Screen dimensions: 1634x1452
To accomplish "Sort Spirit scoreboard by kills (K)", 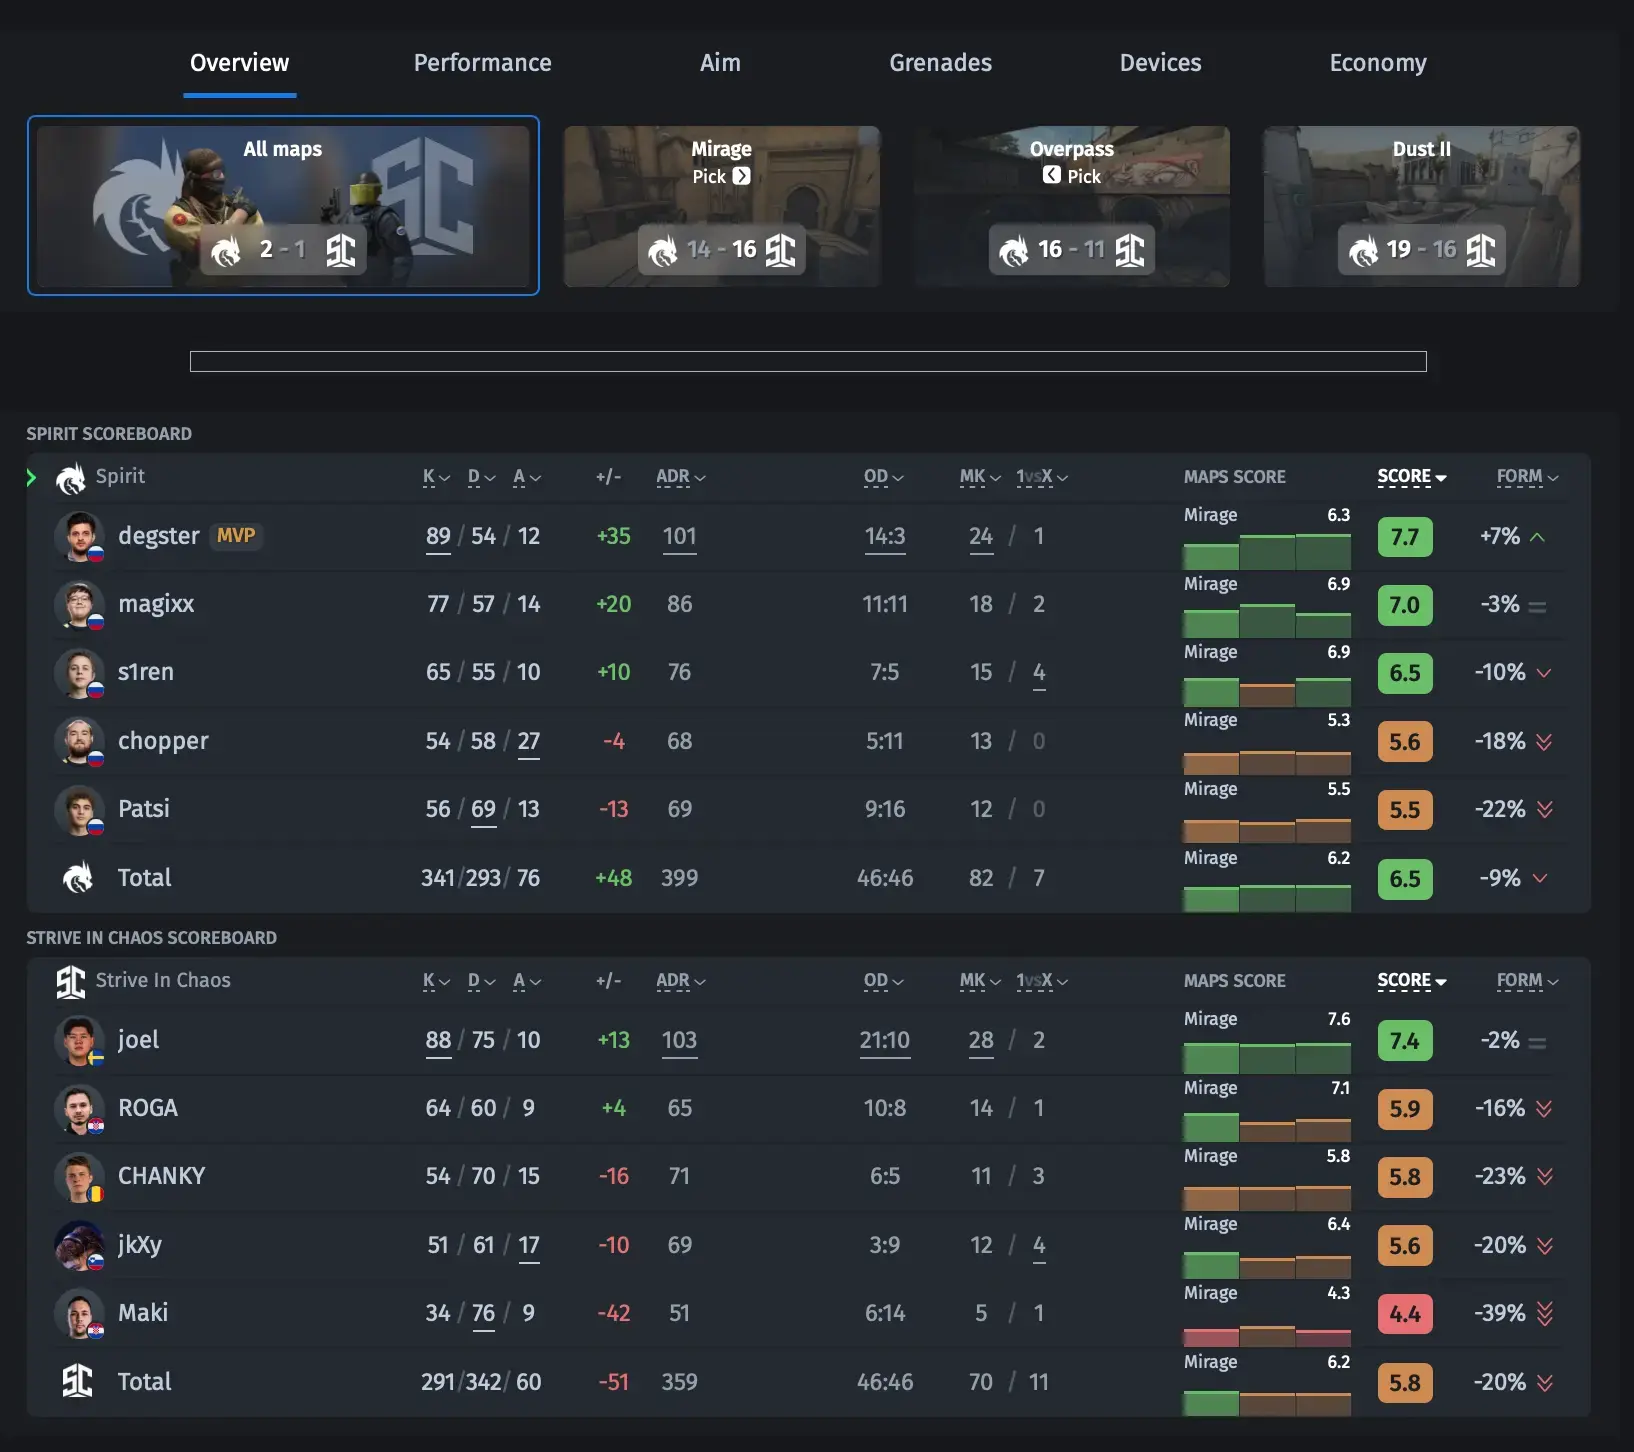I will pos(436,477).
